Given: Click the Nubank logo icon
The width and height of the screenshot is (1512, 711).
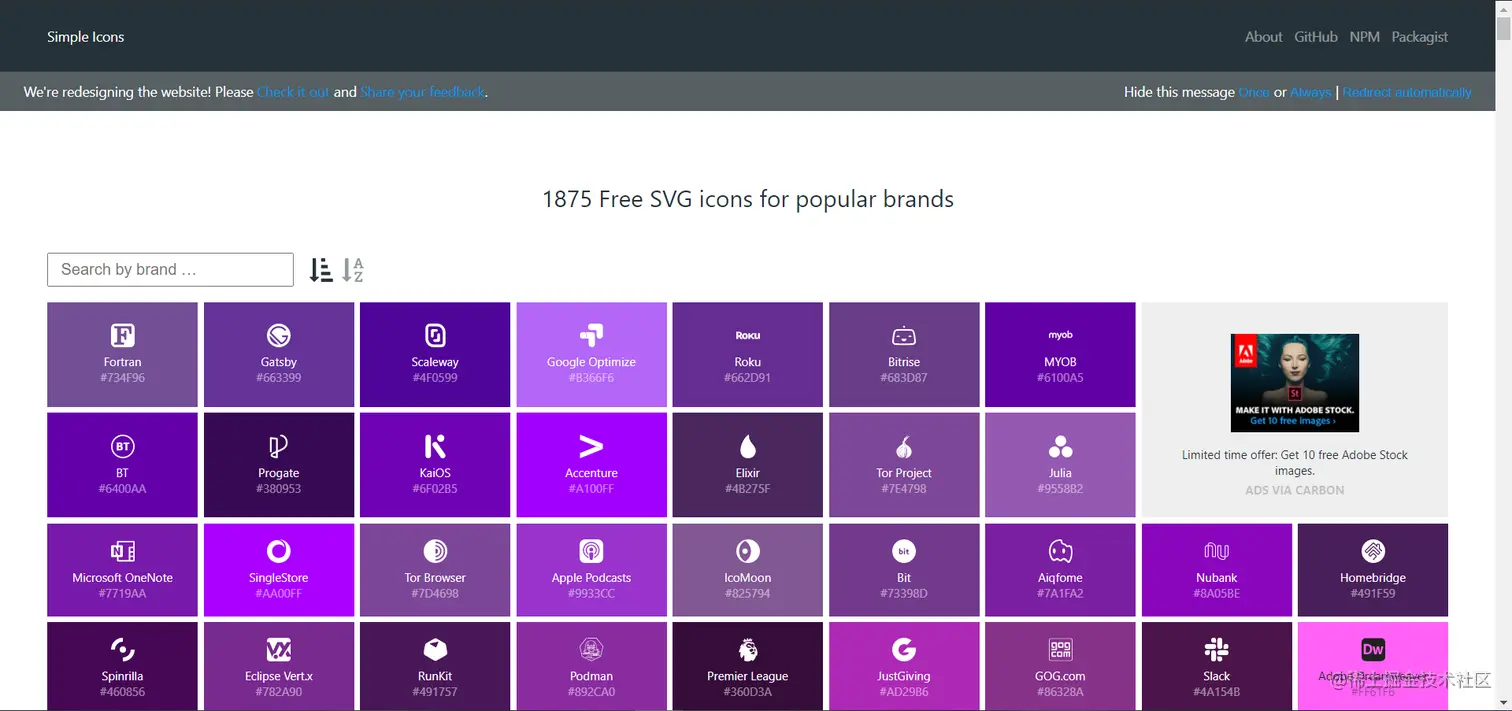Looking at the screenshot, I should pyautogui.click(x=1217, y=551).
